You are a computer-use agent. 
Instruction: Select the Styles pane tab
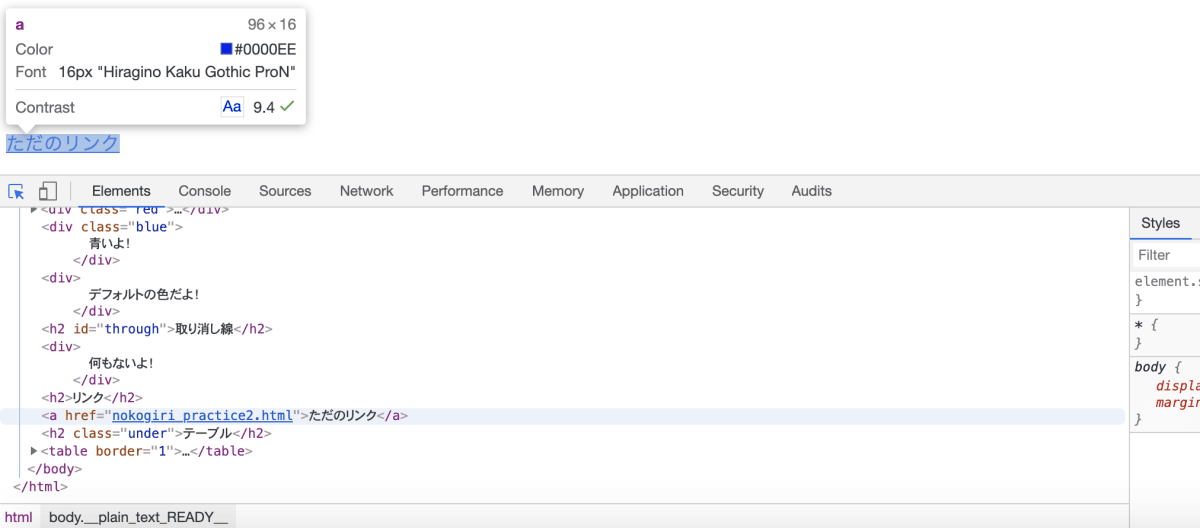(1161, 223)
